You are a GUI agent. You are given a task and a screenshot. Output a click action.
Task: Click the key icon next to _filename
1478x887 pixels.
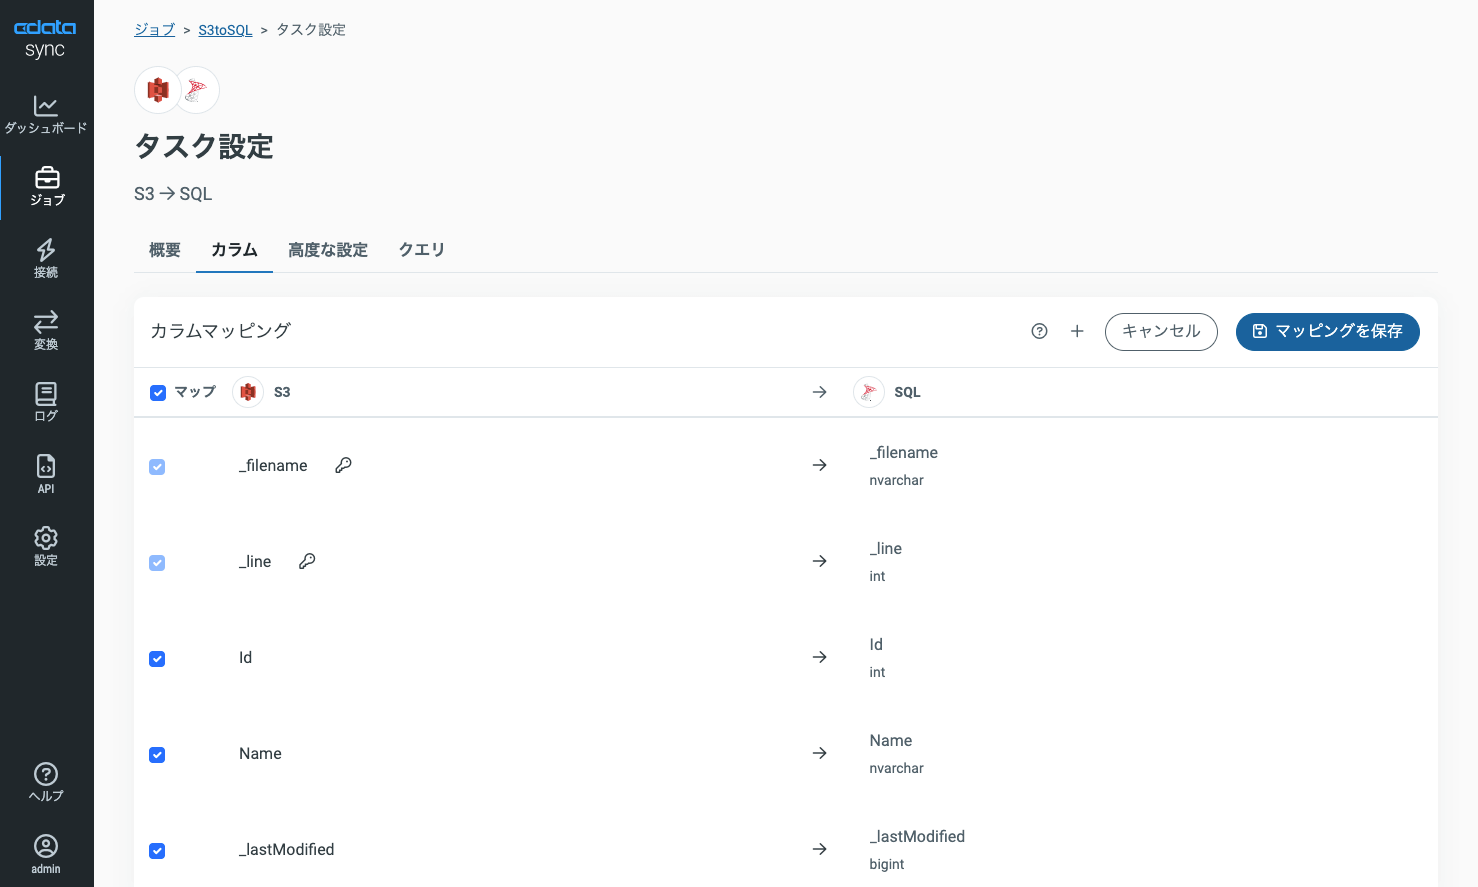[343, 465]
